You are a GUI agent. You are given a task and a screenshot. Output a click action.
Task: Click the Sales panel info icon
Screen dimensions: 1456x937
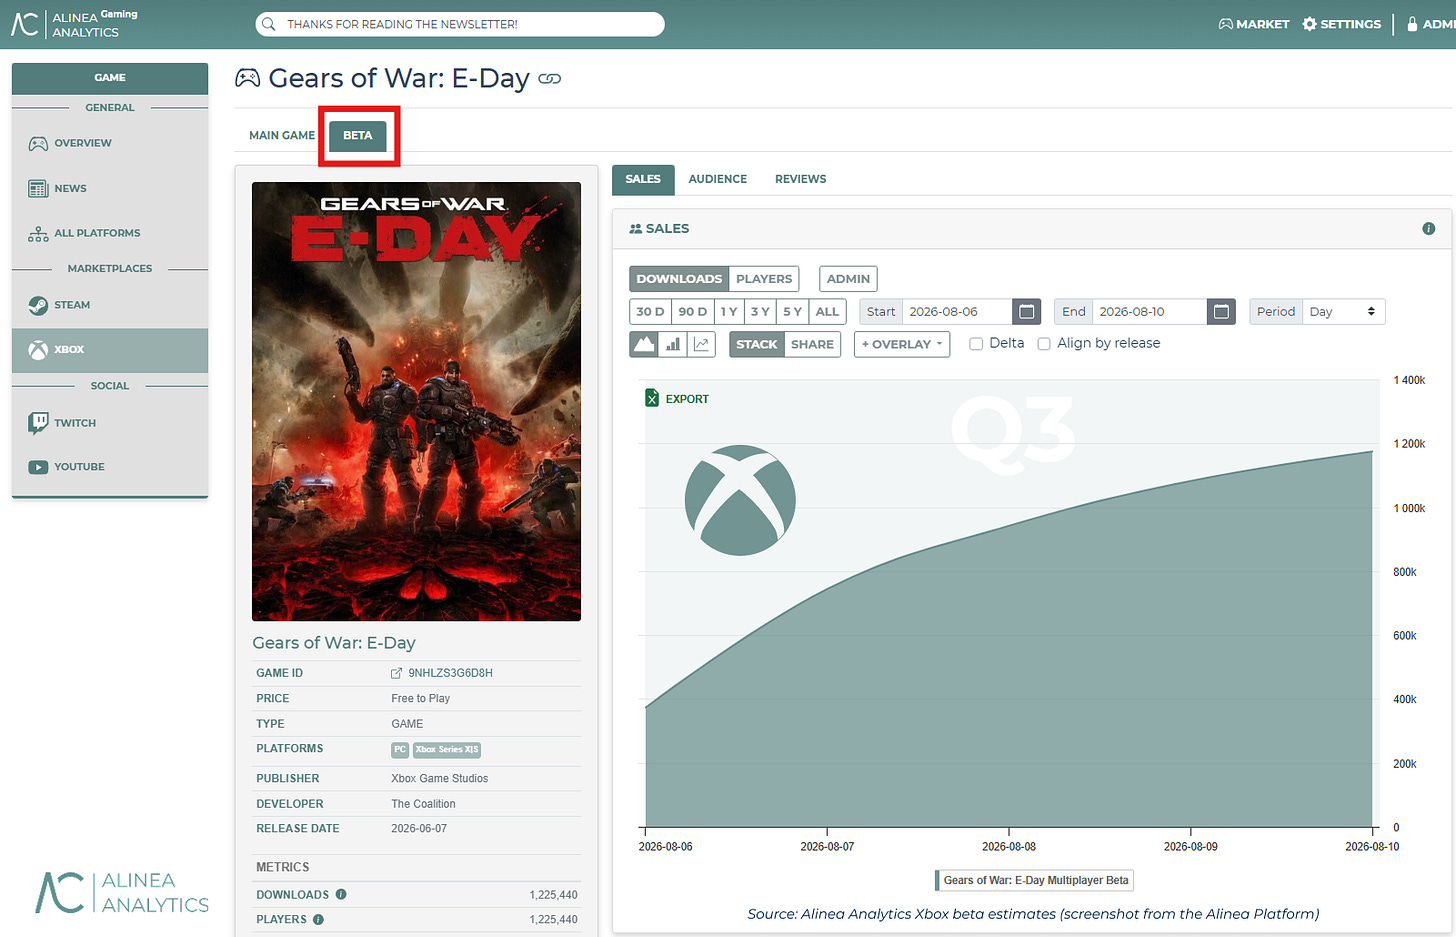tap(1429, 229)
